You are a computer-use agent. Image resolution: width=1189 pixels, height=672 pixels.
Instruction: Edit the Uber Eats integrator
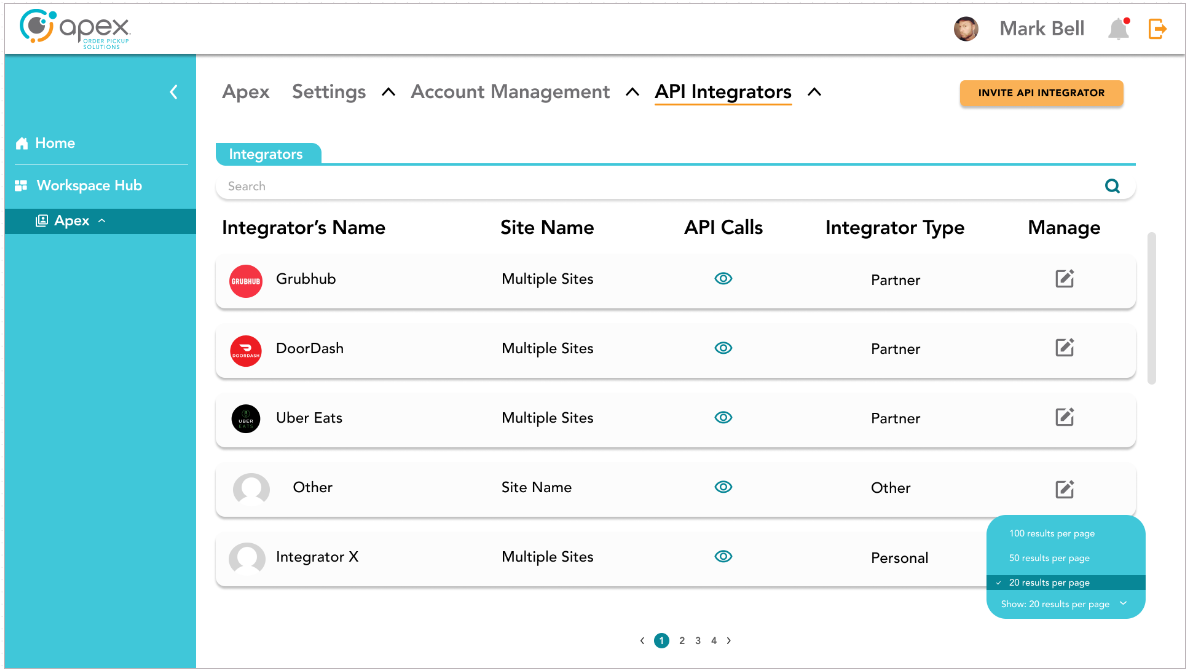(1065, 418)
